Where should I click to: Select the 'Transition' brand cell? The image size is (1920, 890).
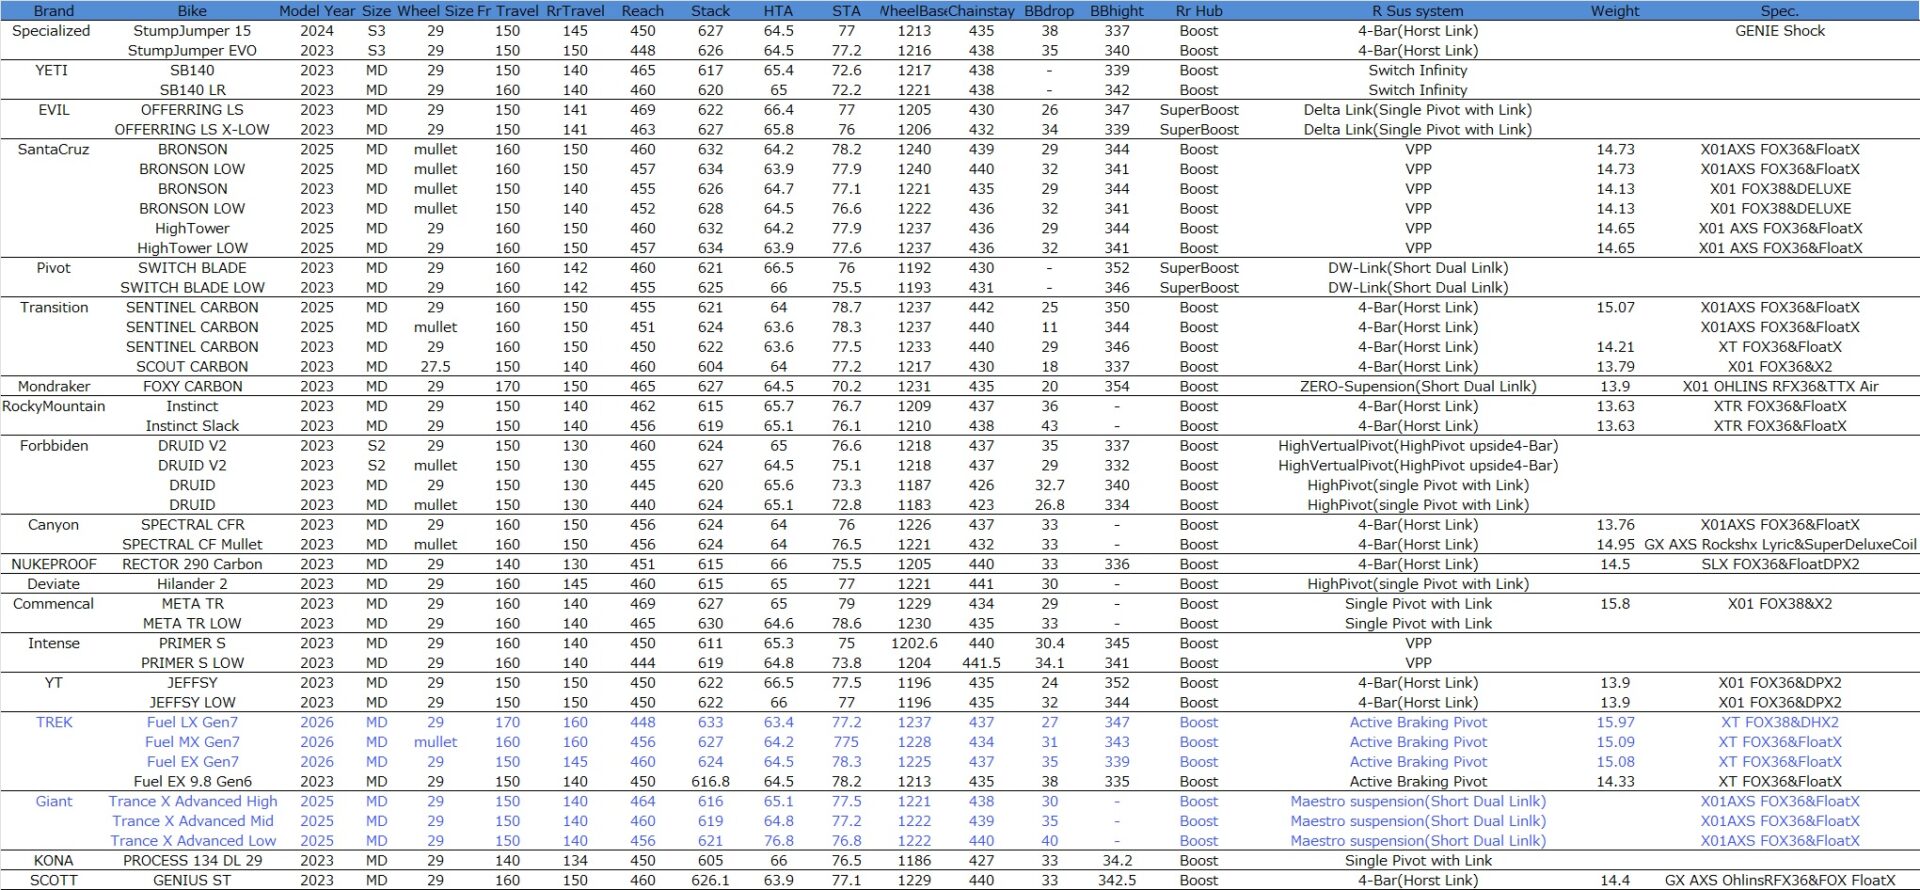coord(54,307)
